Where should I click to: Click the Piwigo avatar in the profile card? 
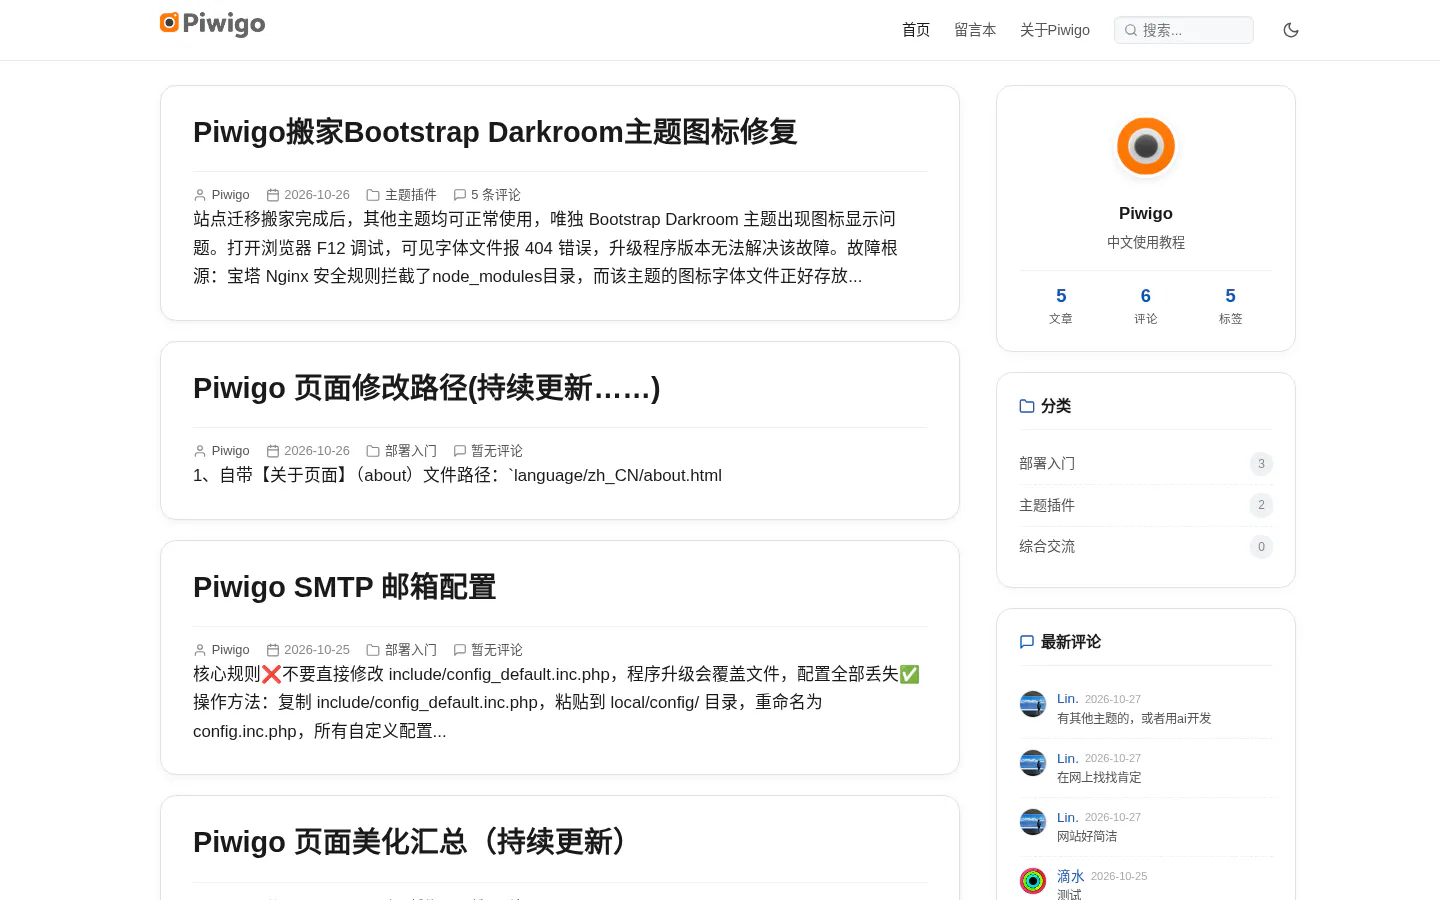point(1146,146)
